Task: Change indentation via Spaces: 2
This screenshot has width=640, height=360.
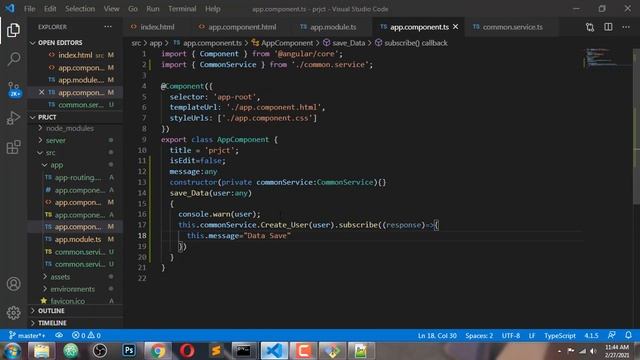Action: tap(479, 336)
